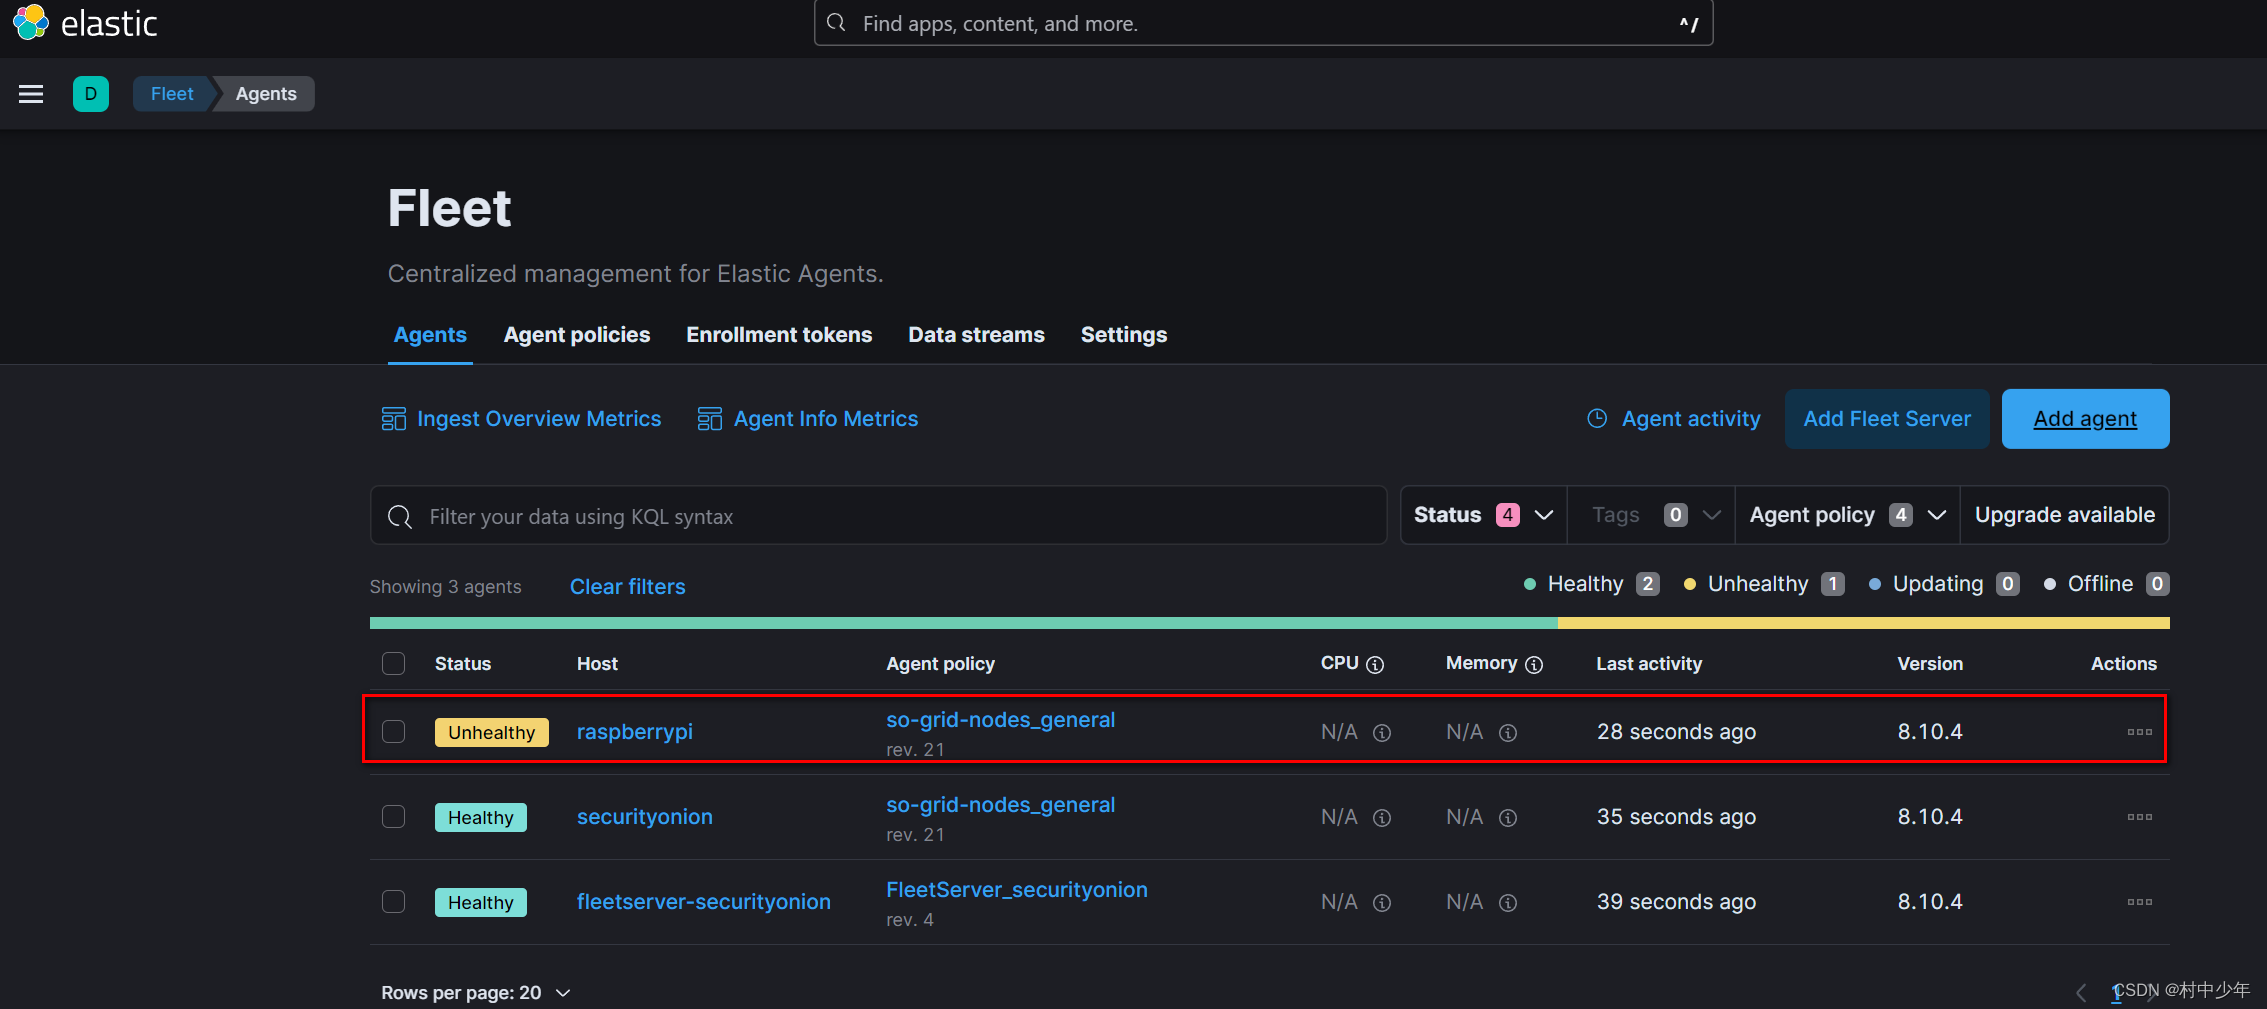This screenshot has height=1009, width=2267.
Task: Click Clear filters link
Action: click(628, 587)
